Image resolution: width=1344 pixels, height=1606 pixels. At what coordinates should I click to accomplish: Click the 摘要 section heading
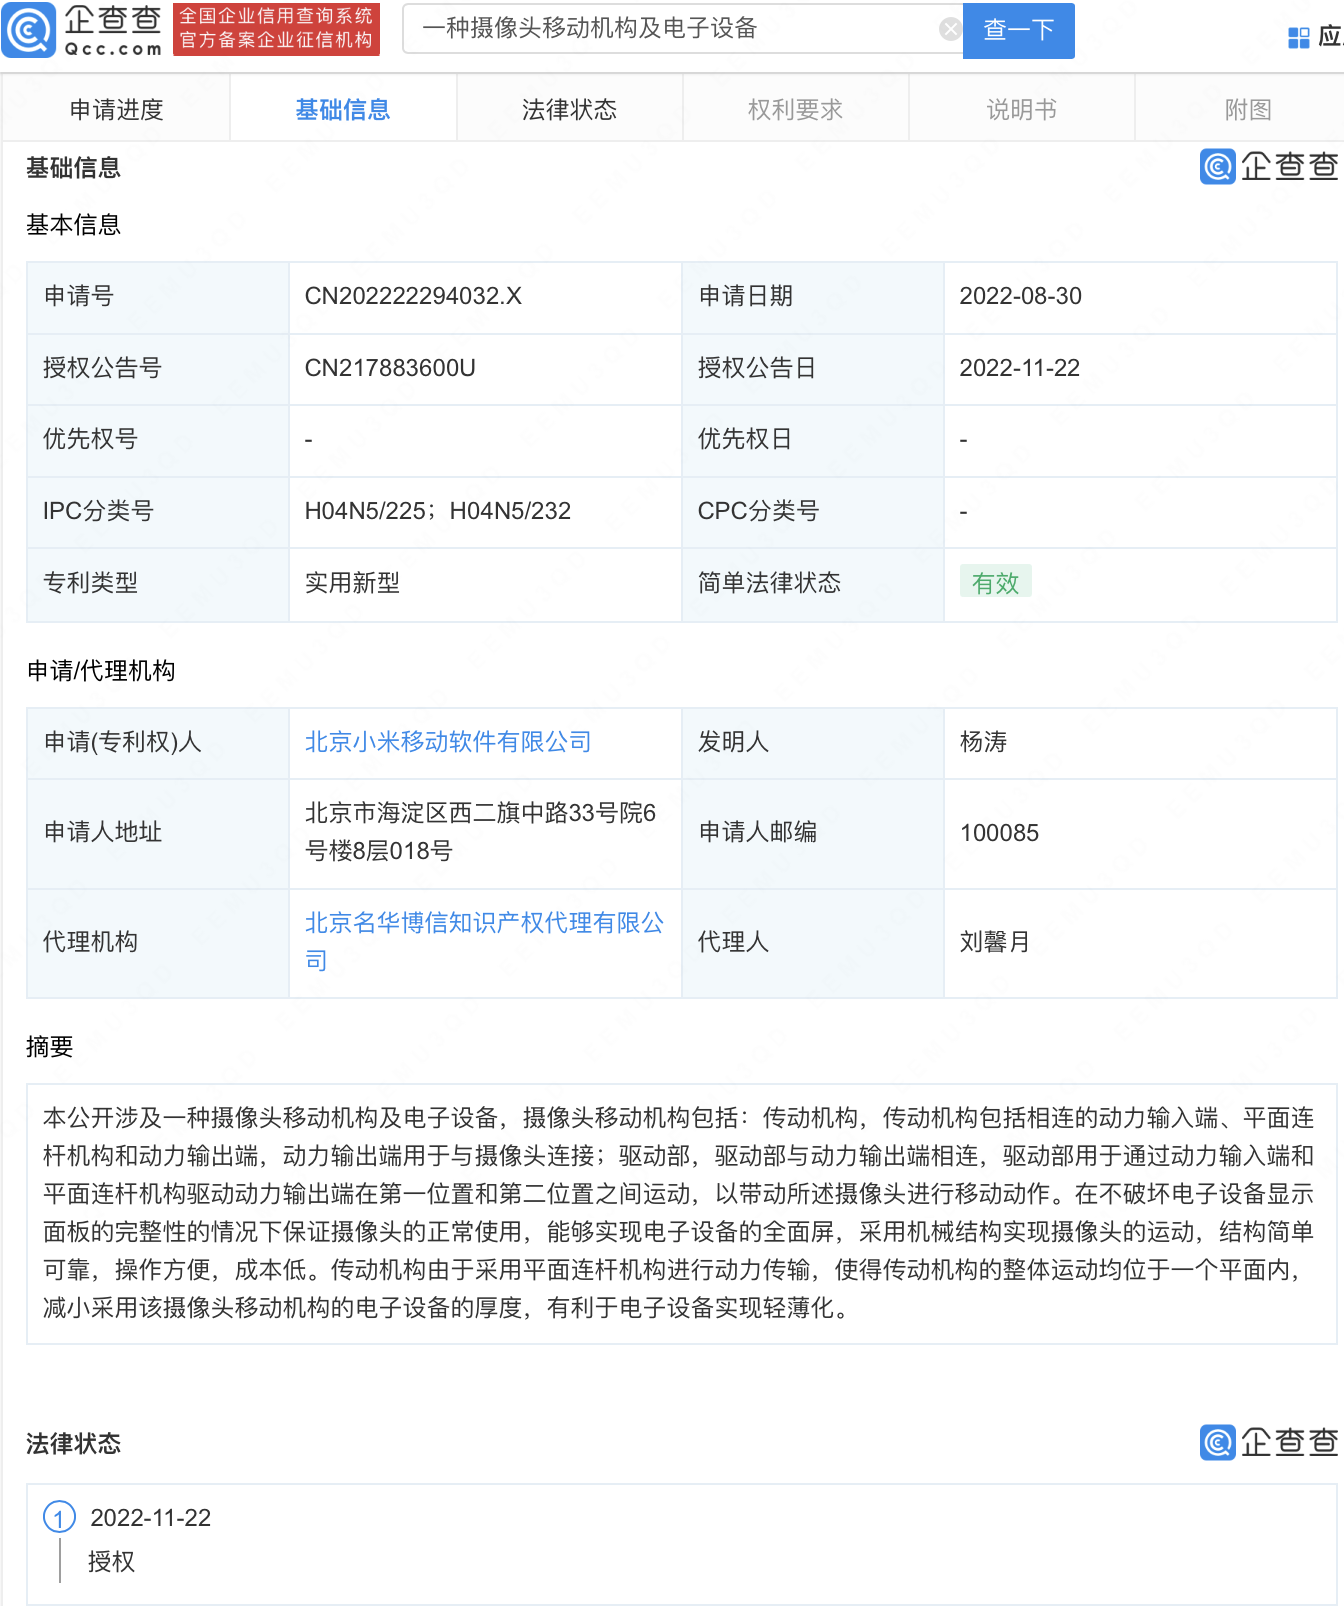click(x=49, y=1047)
